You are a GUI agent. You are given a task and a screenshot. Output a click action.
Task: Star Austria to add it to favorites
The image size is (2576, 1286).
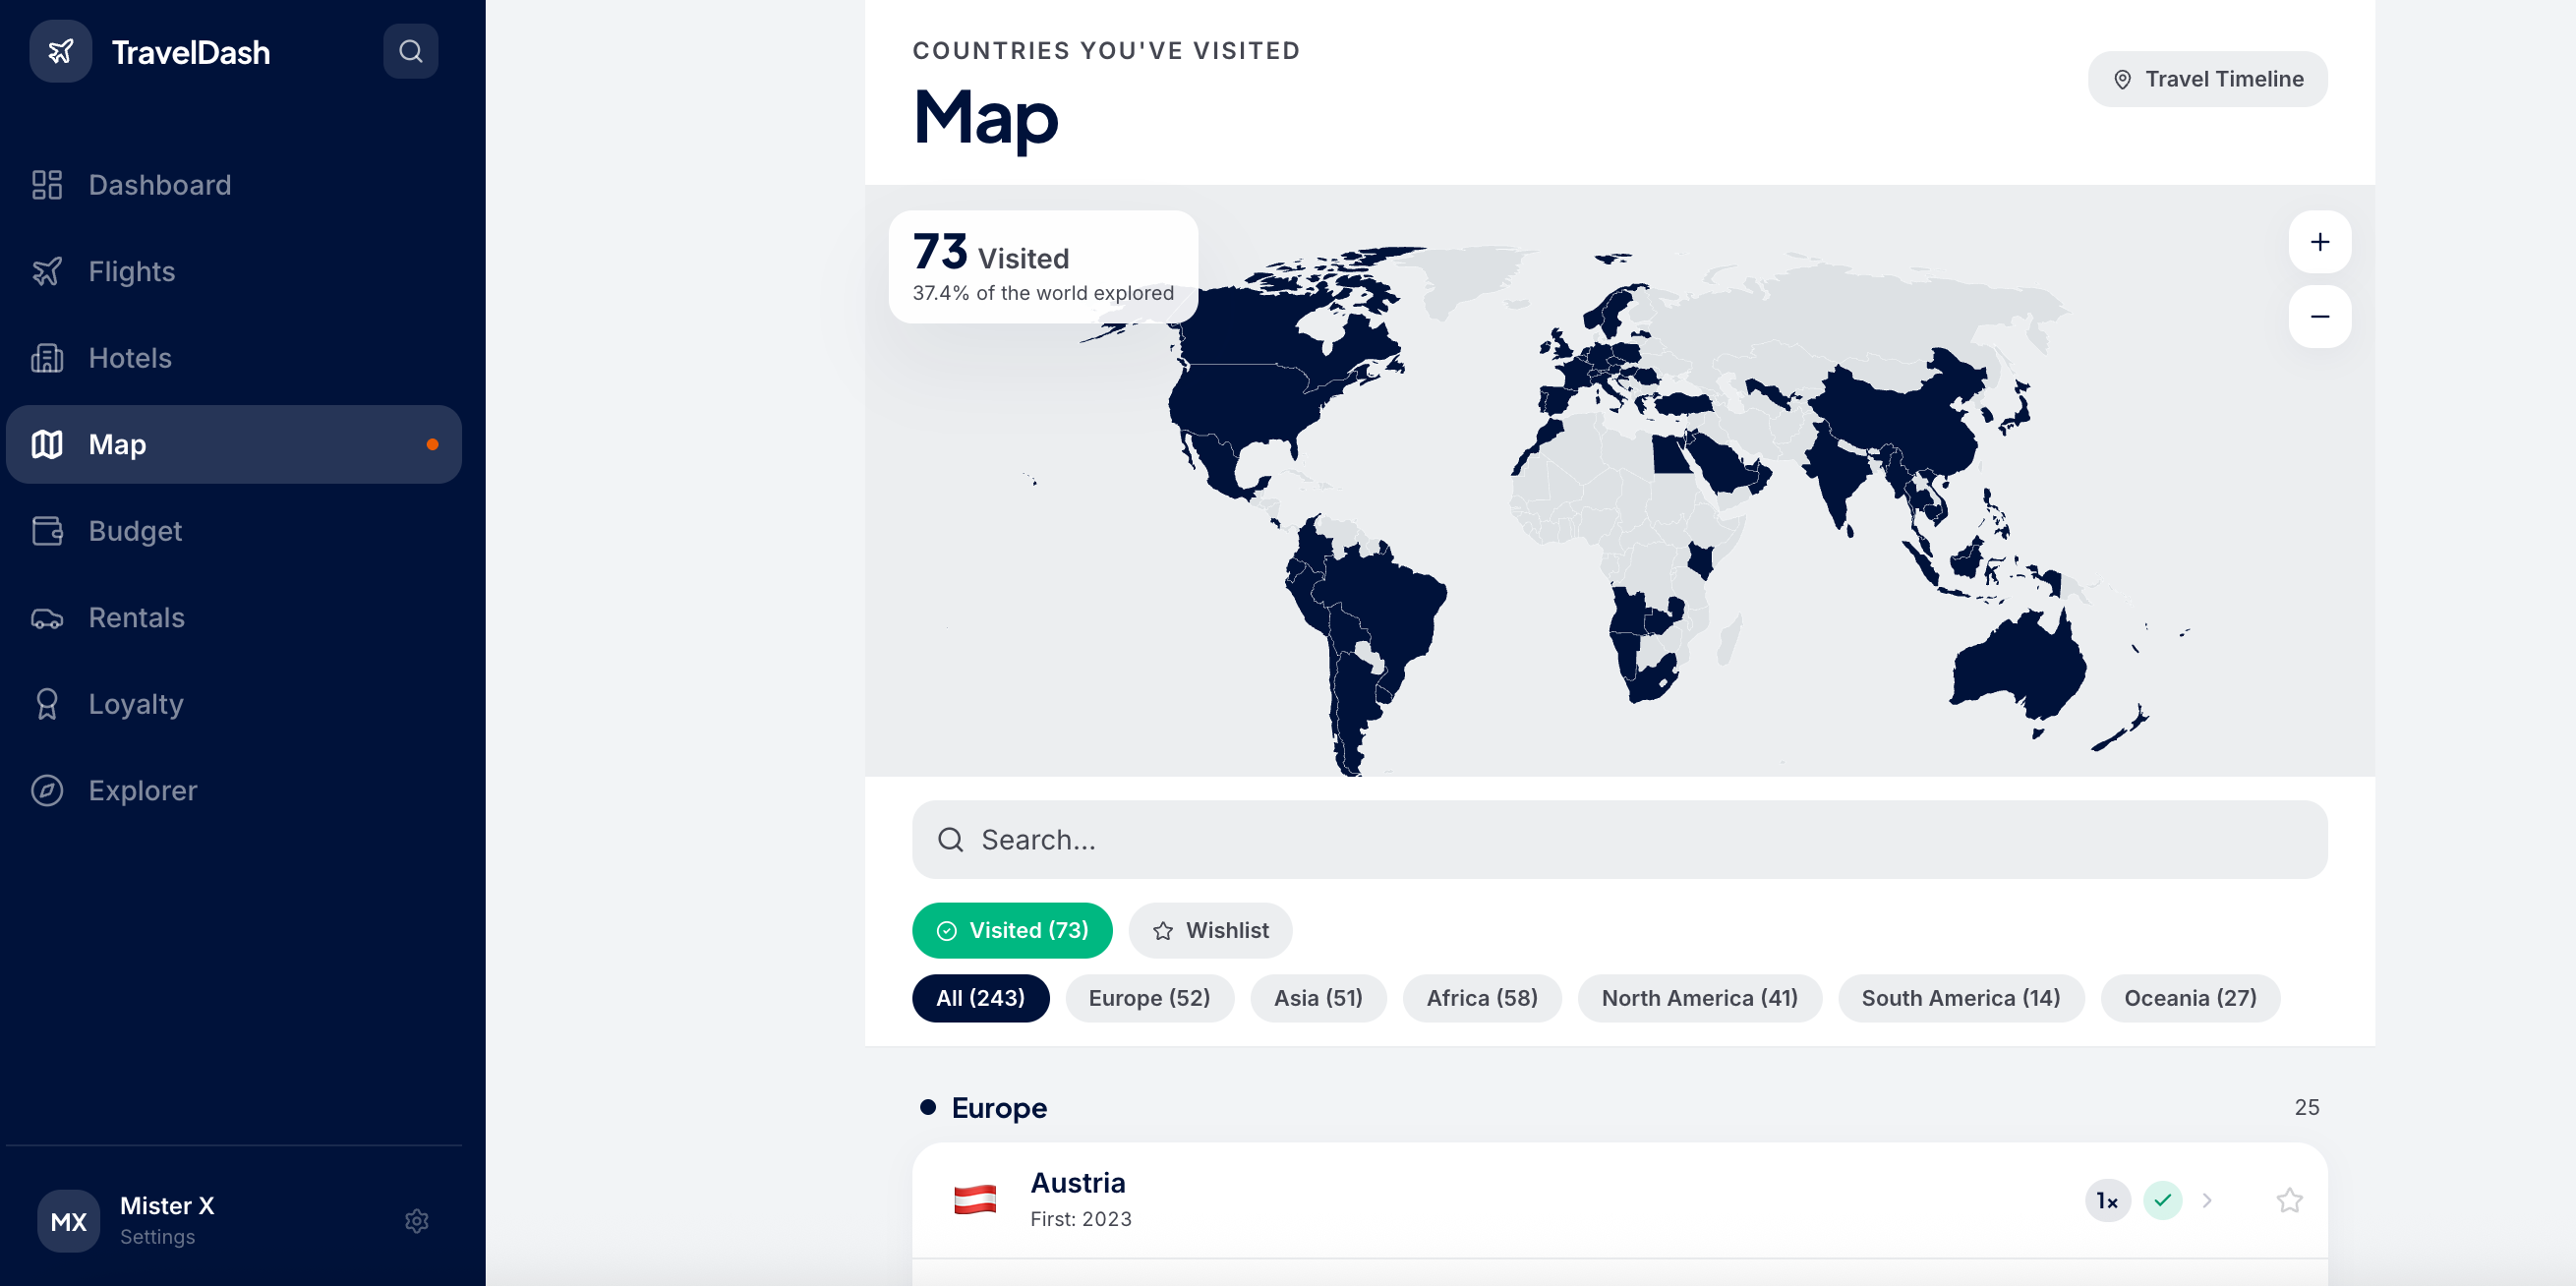[2291, 1200]
